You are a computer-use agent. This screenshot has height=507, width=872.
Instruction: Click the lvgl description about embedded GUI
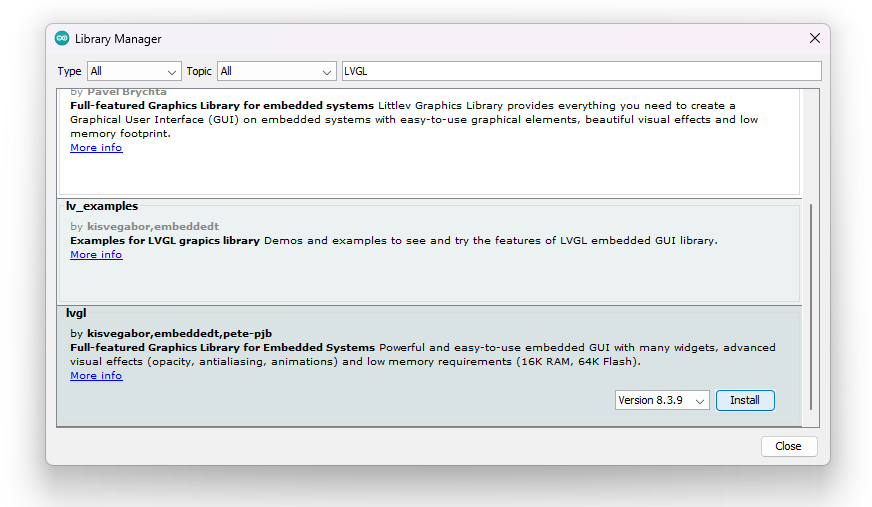422,354
